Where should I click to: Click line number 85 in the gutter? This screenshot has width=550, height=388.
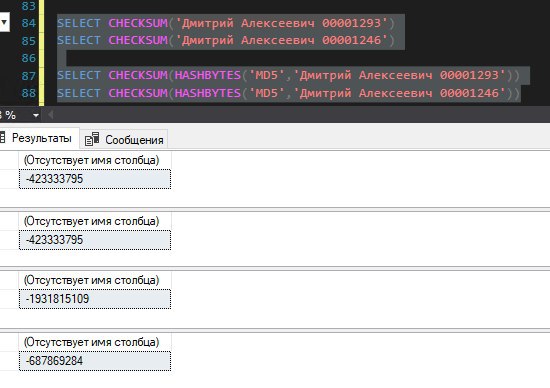[29, 41]
